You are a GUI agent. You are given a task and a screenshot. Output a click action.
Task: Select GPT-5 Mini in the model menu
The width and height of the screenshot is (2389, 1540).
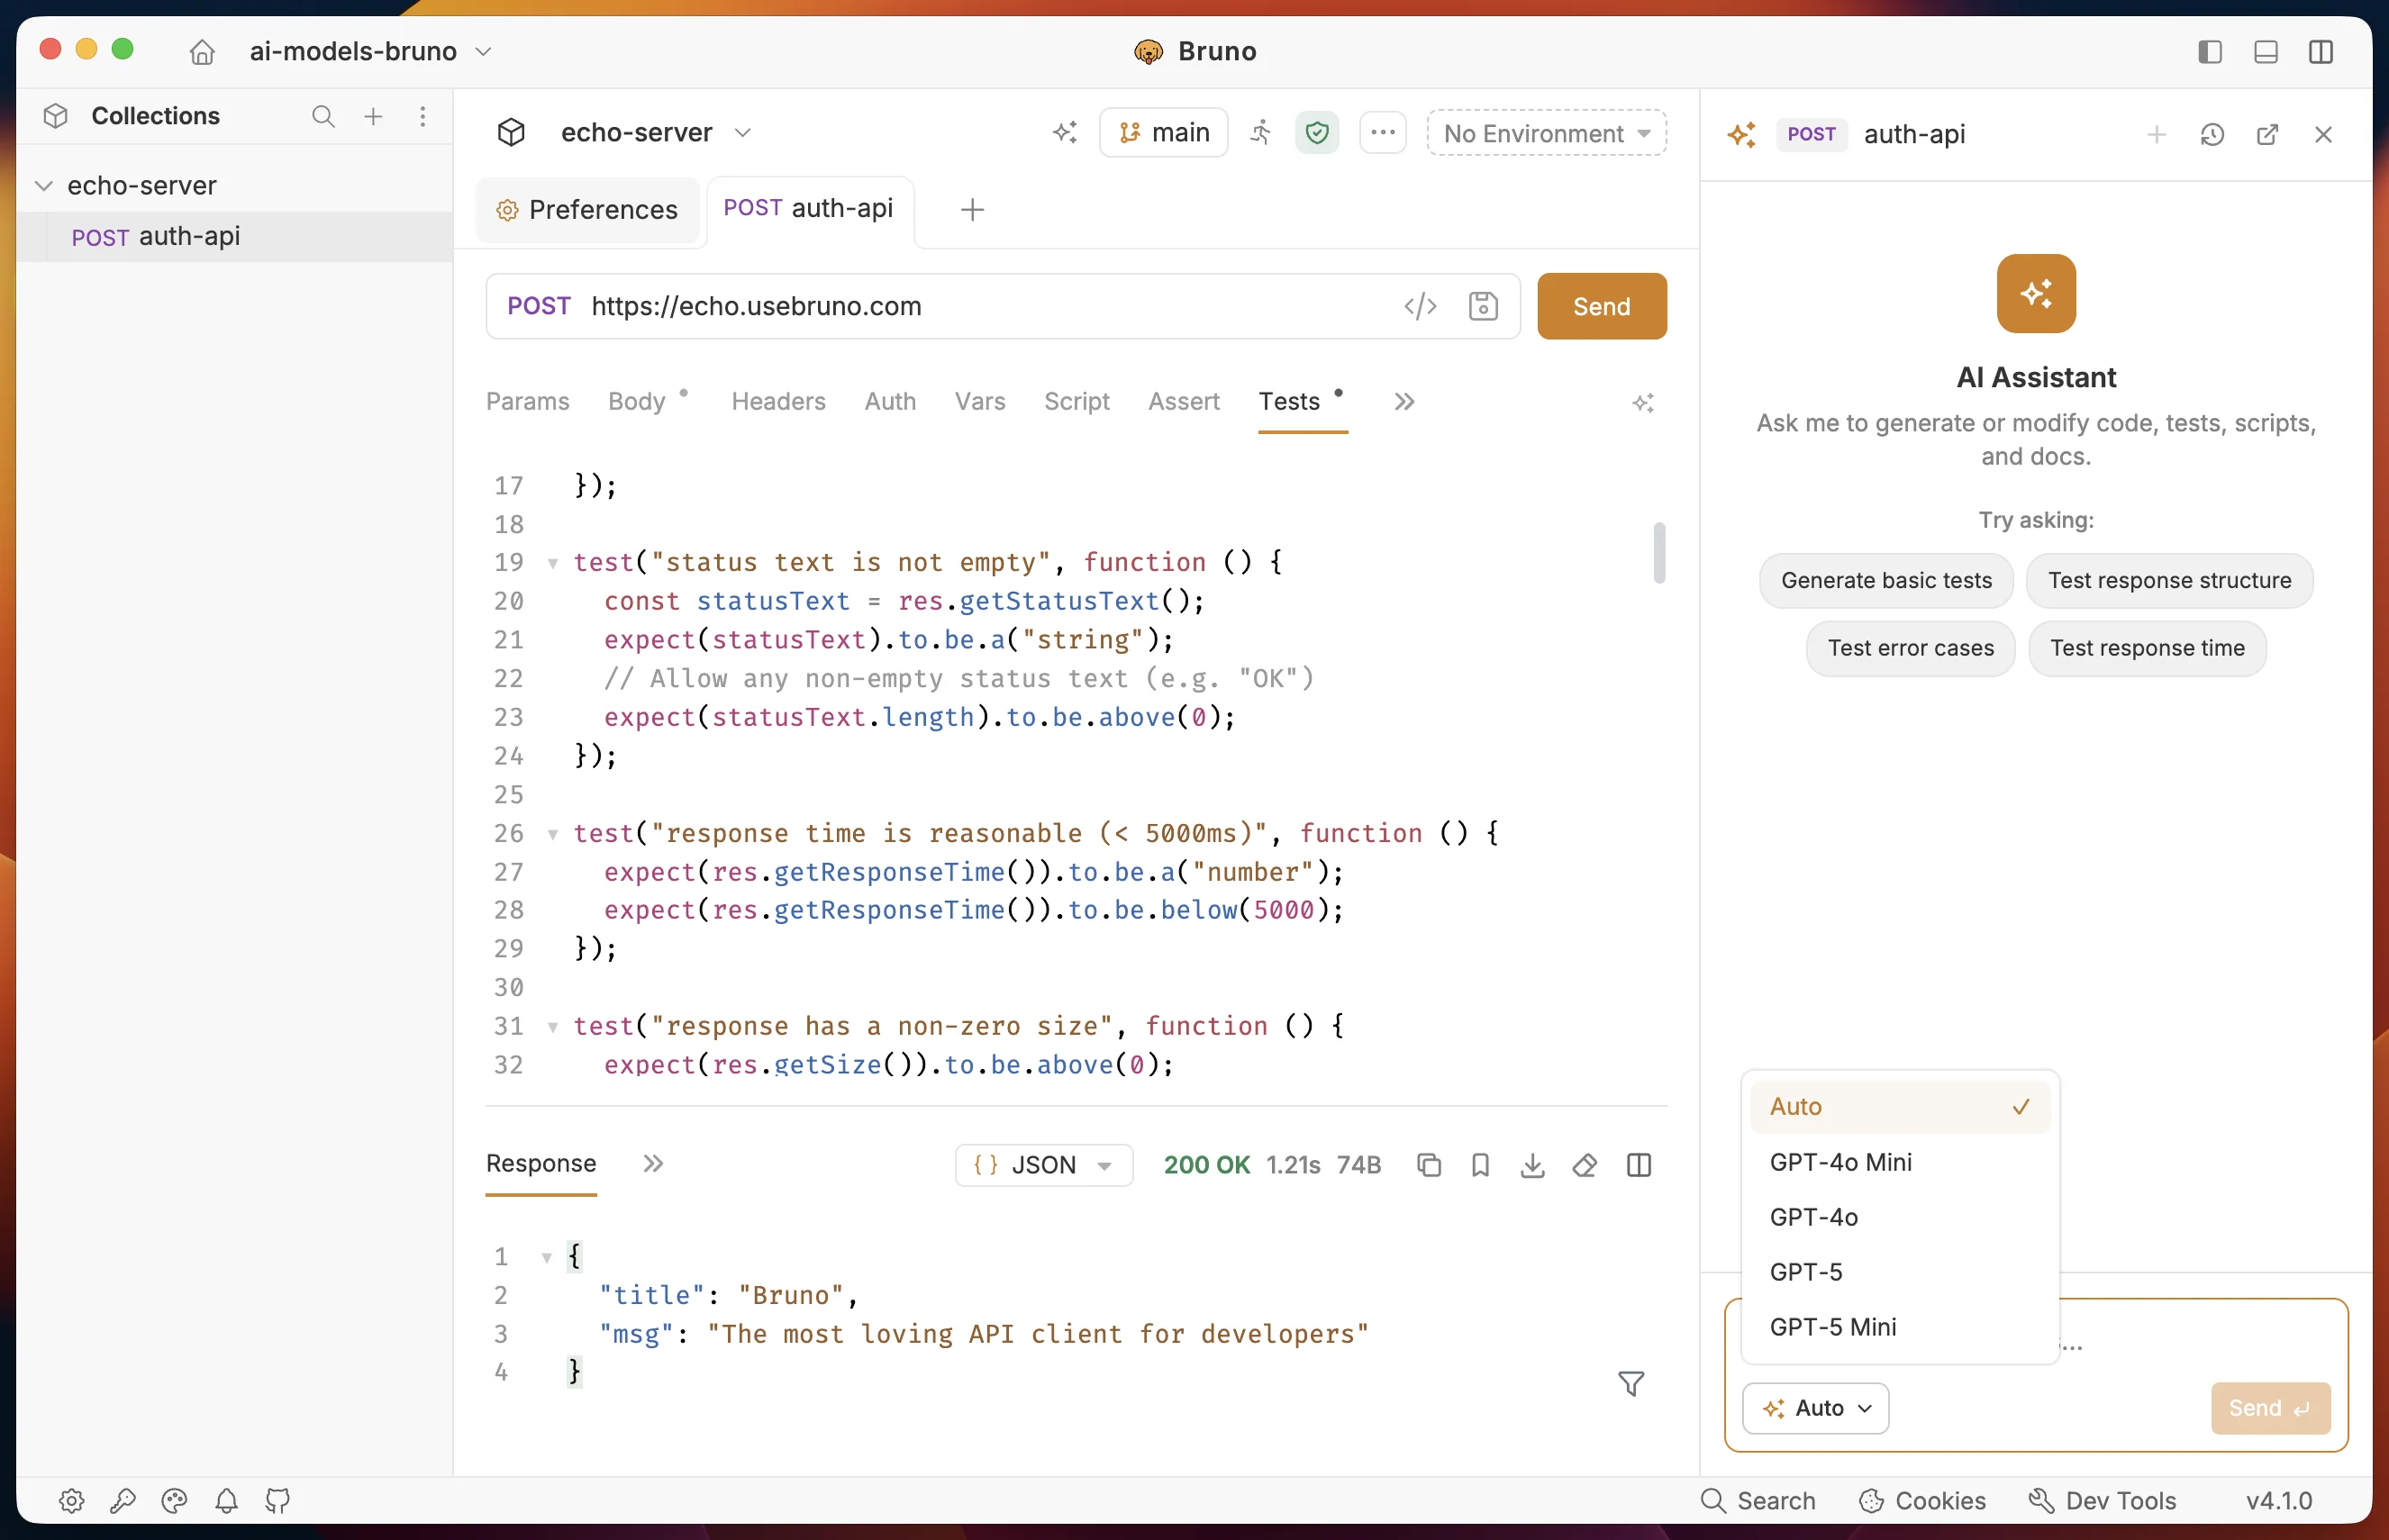1900,1327
